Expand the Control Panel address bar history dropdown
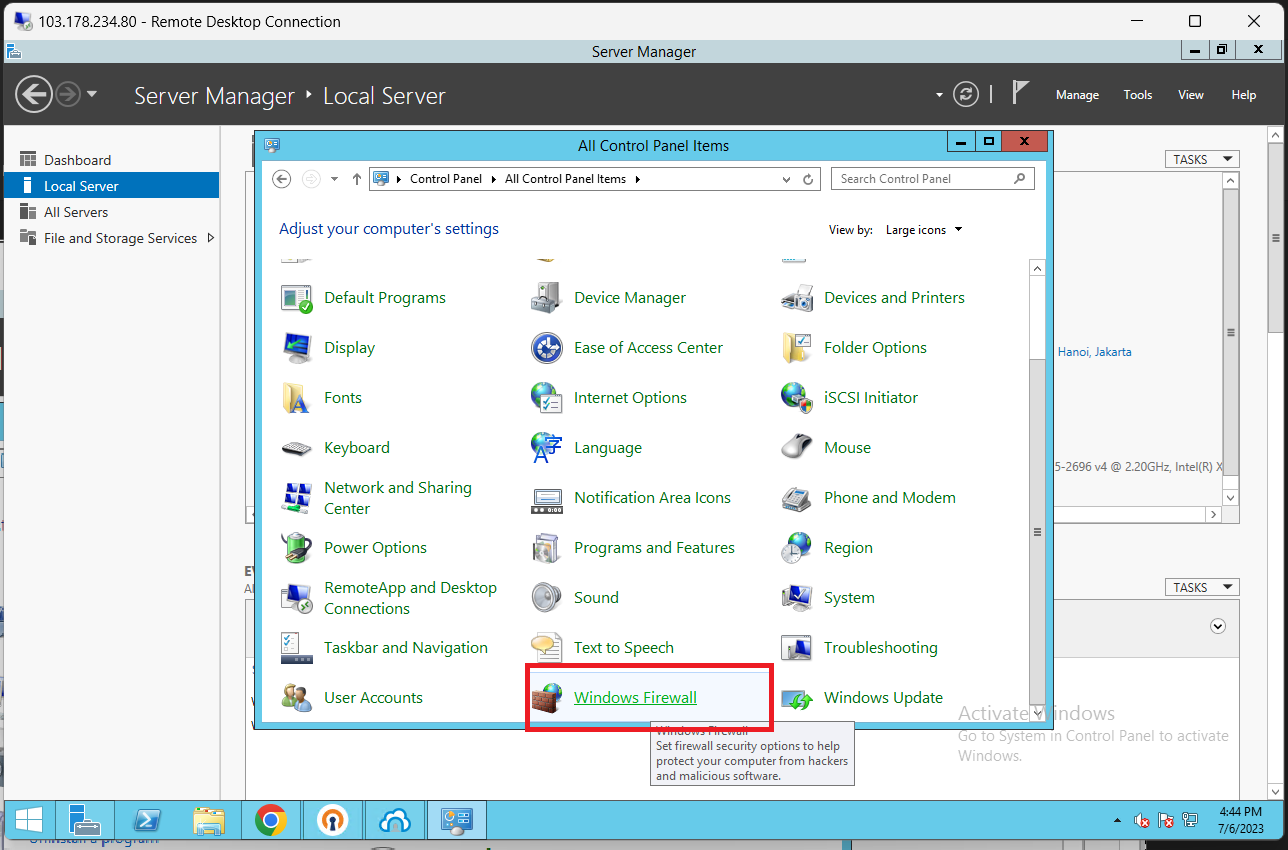The width and height of the screenshot is (1288, 850). (786, 179)
